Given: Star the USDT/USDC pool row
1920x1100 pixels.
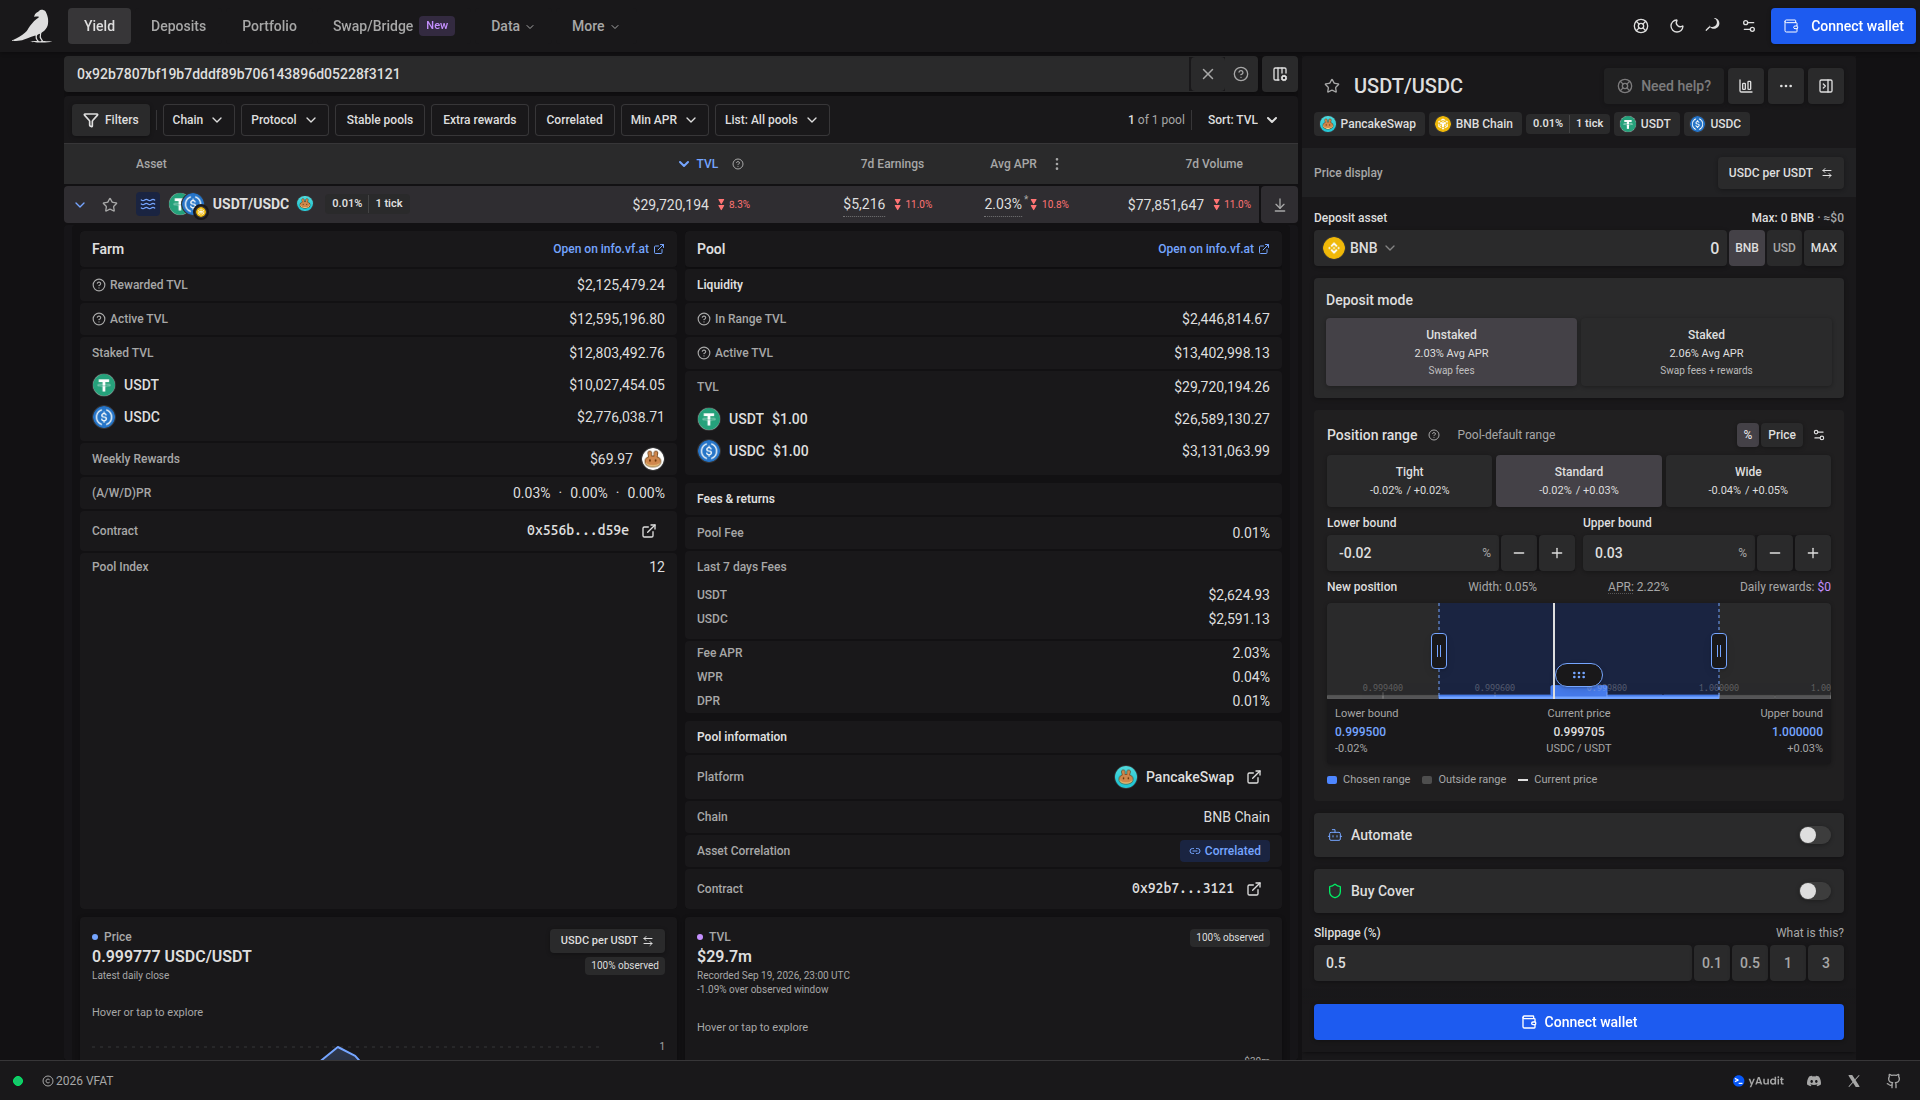Looking at the screenshot, I should (x=110, y=204).
